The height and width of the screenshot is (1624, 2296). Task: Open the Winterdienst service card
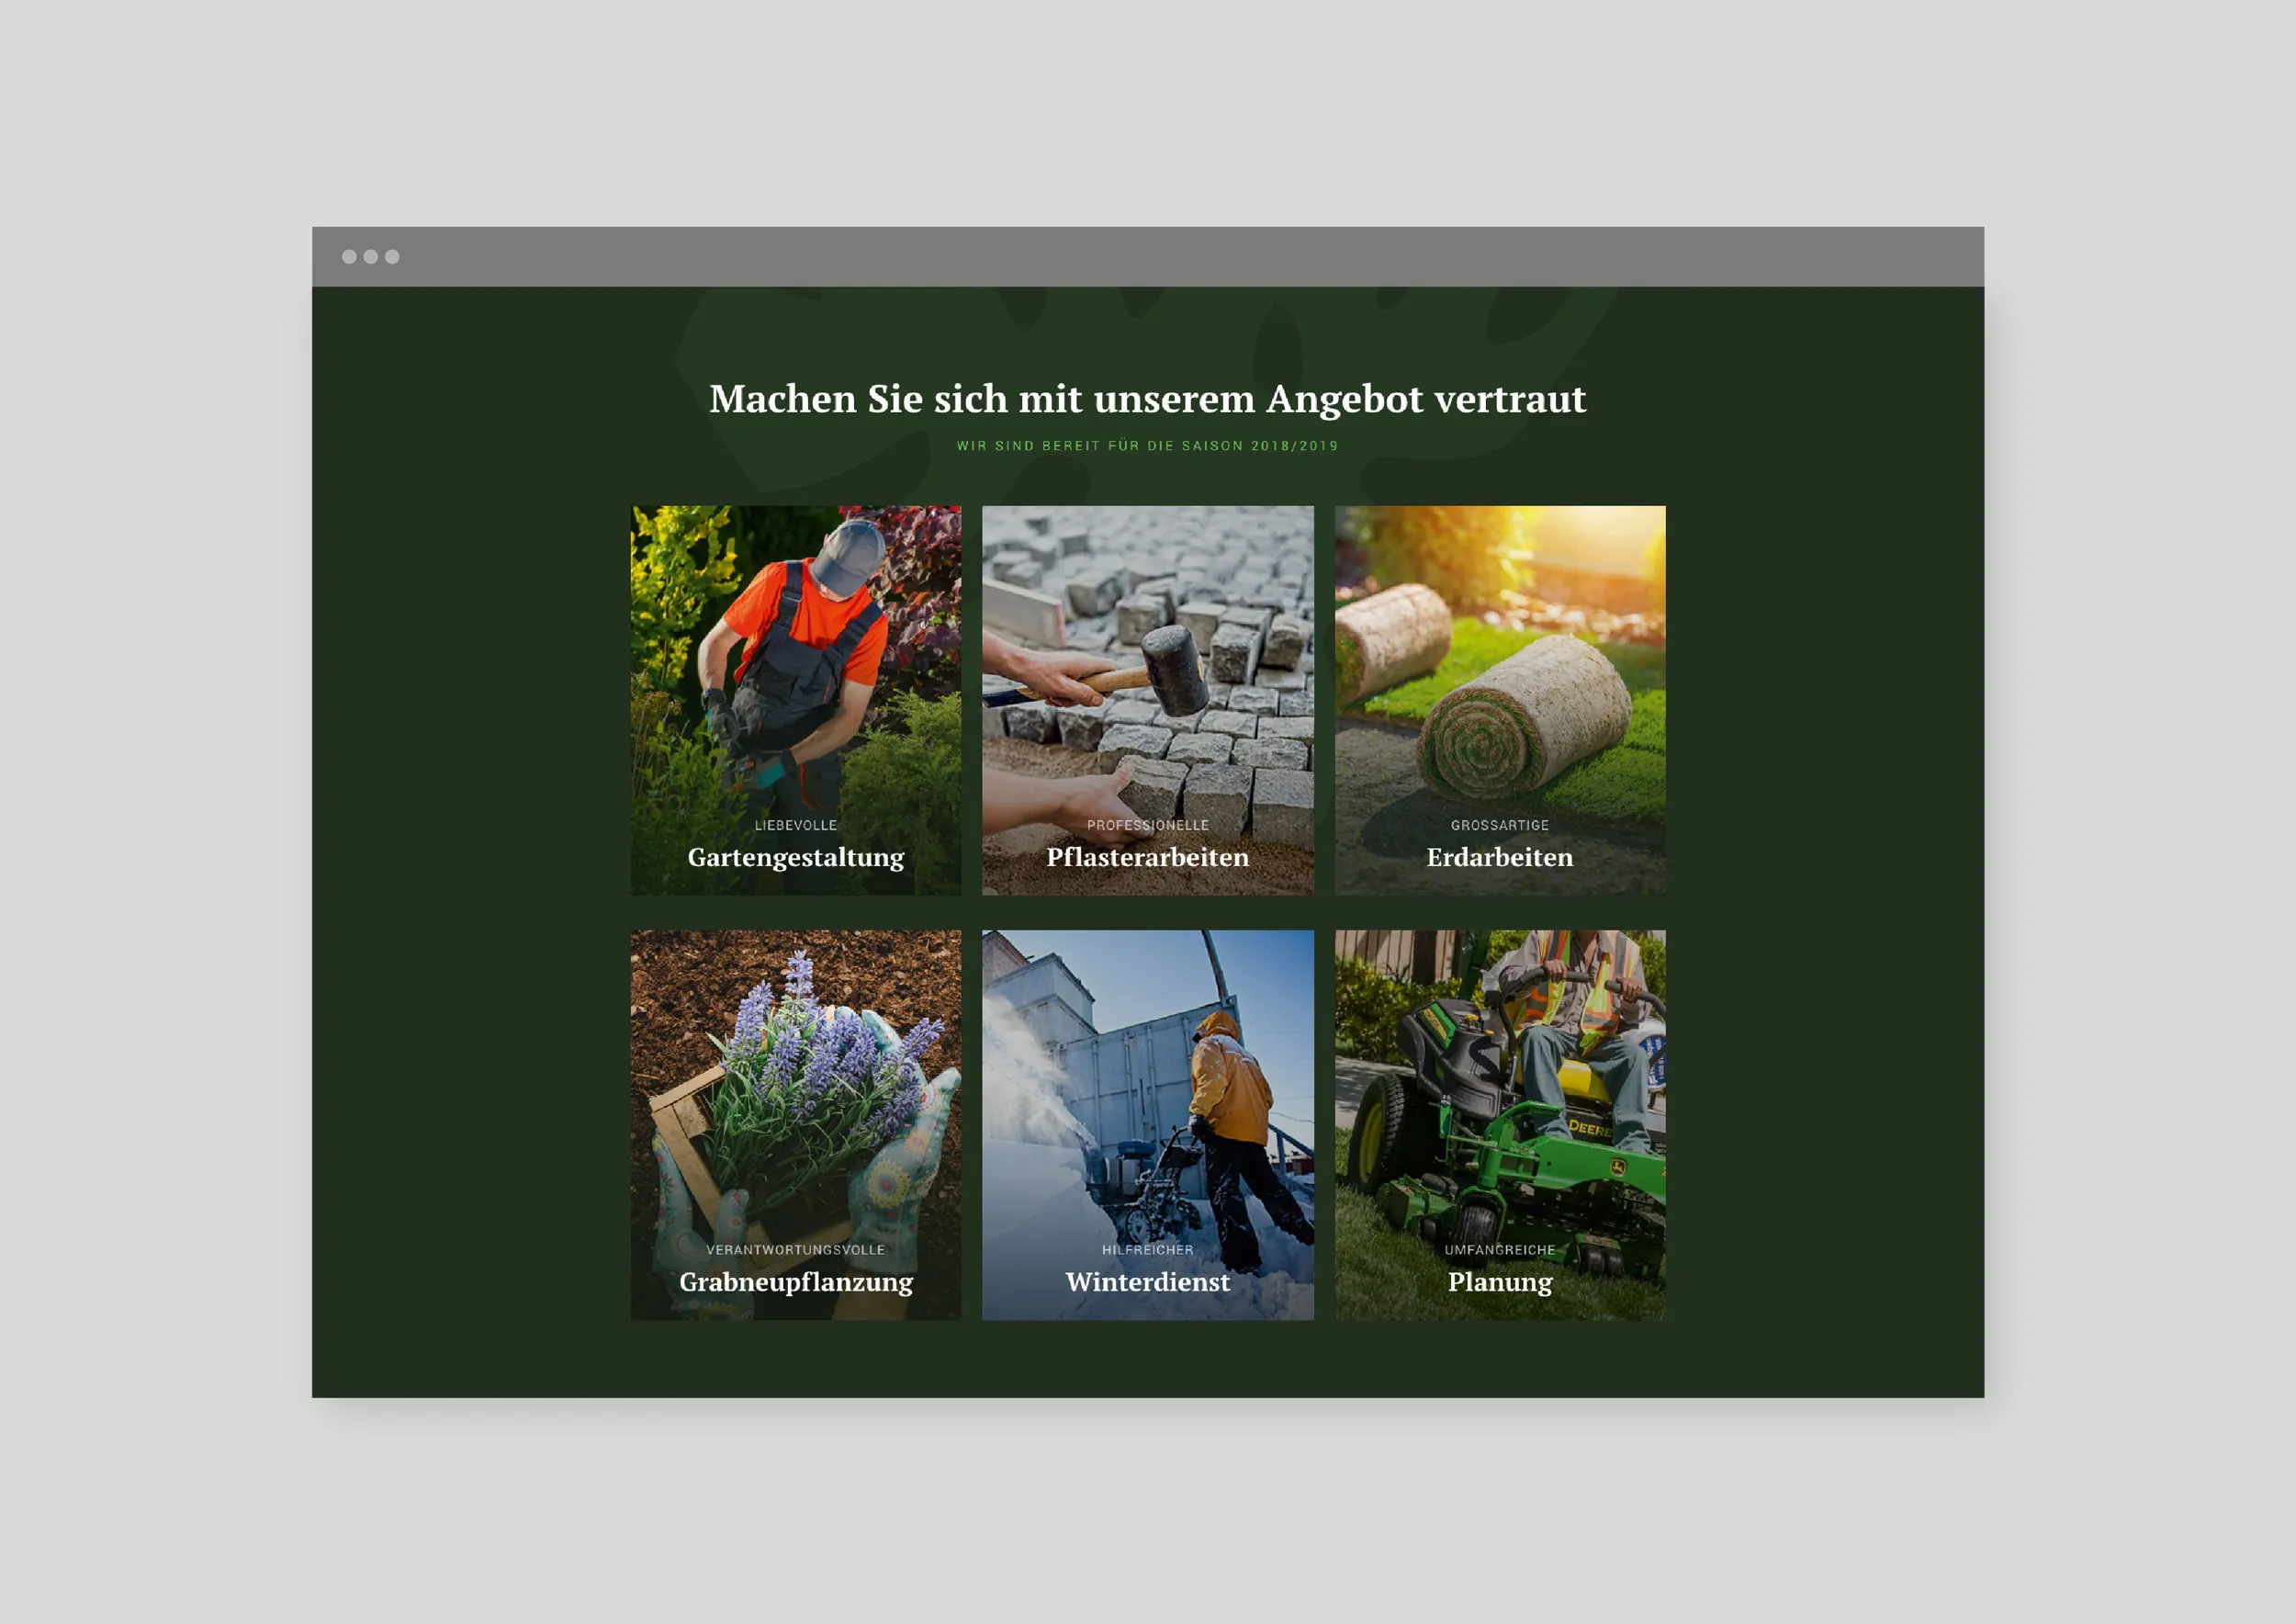click(1147, 1125)
